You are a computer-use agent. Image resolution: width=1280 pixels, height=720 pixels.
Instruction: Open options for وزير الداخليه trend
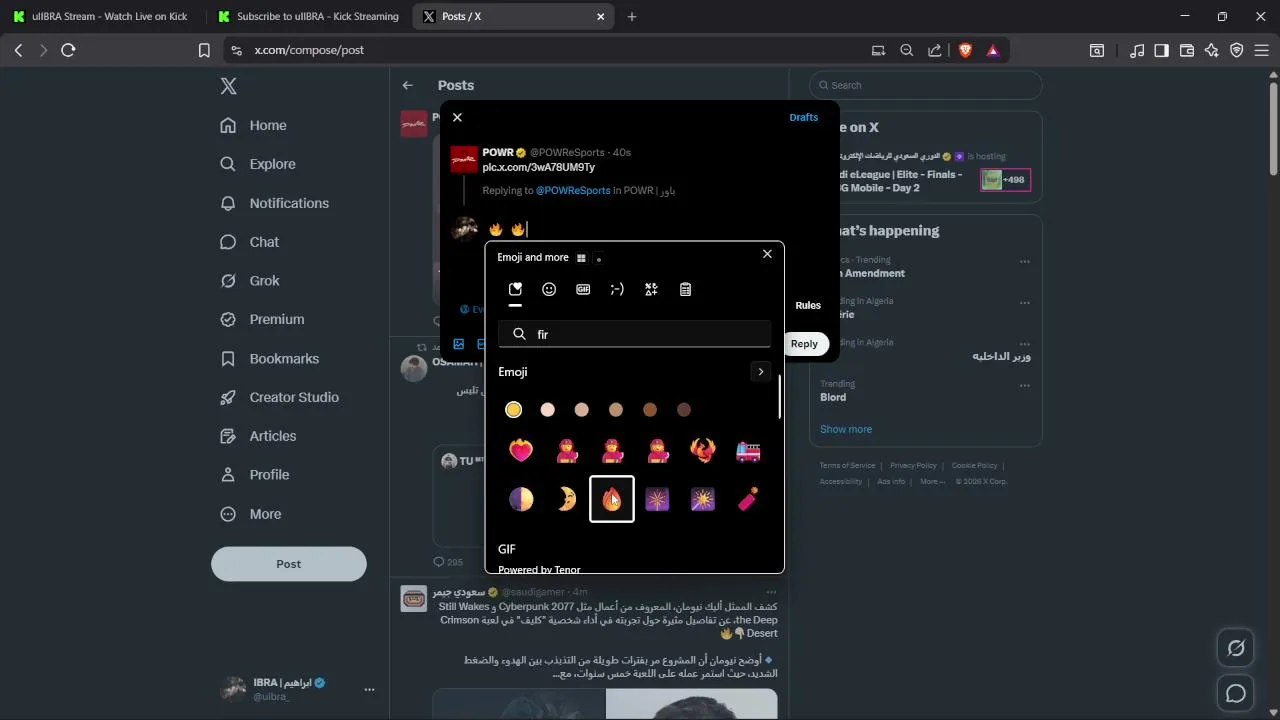pyautogui.click(x=1025, y=343)
